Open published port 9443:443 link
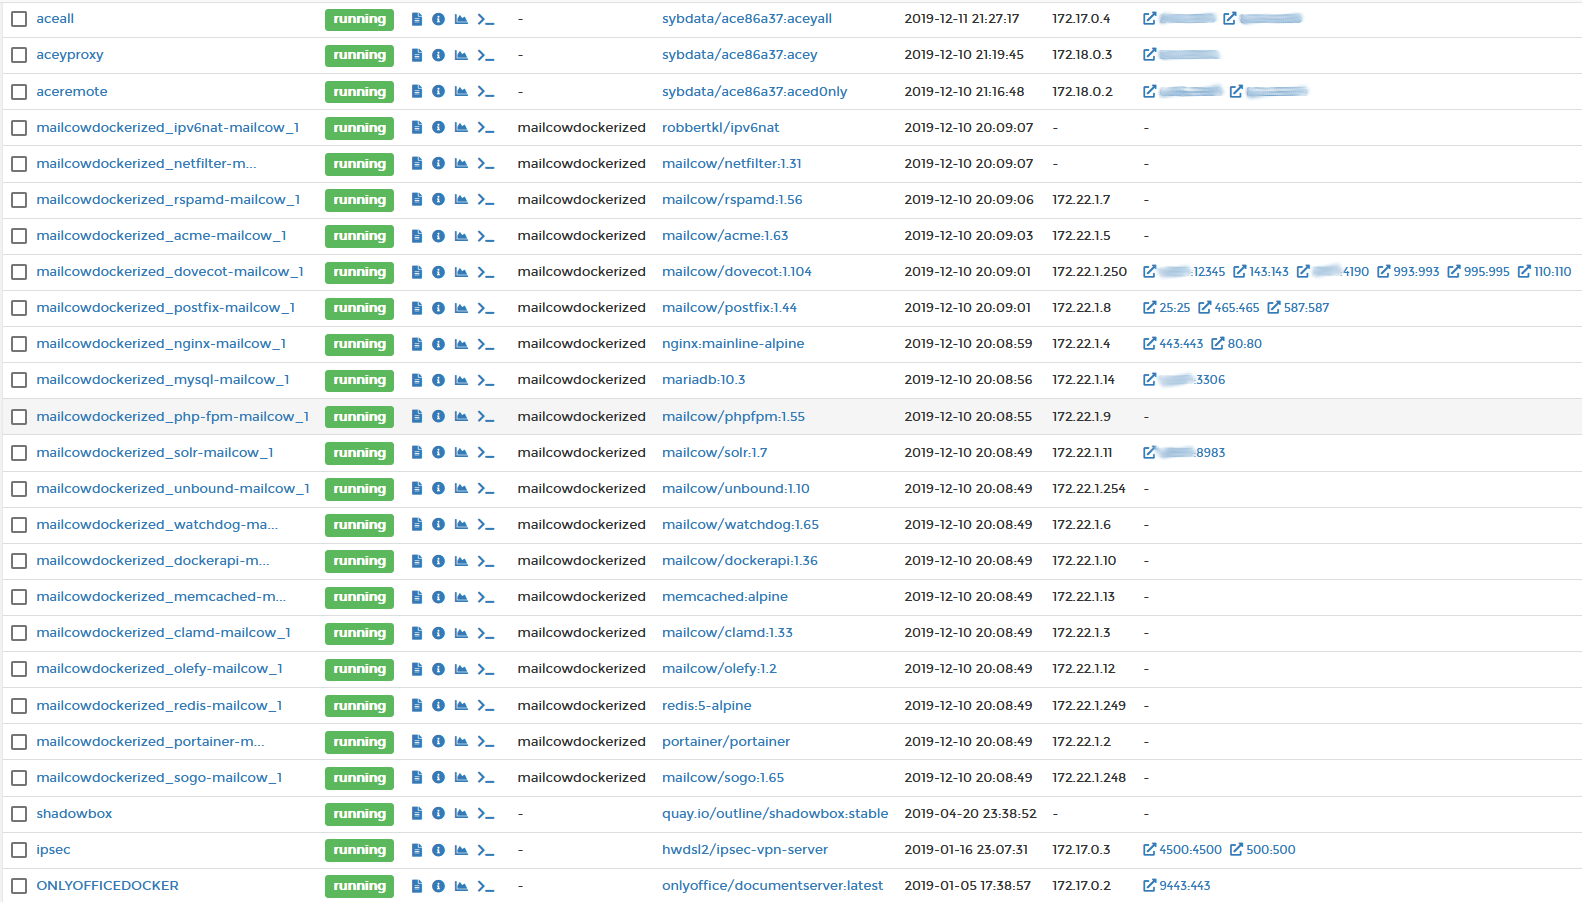 (x=1177, y=885)
